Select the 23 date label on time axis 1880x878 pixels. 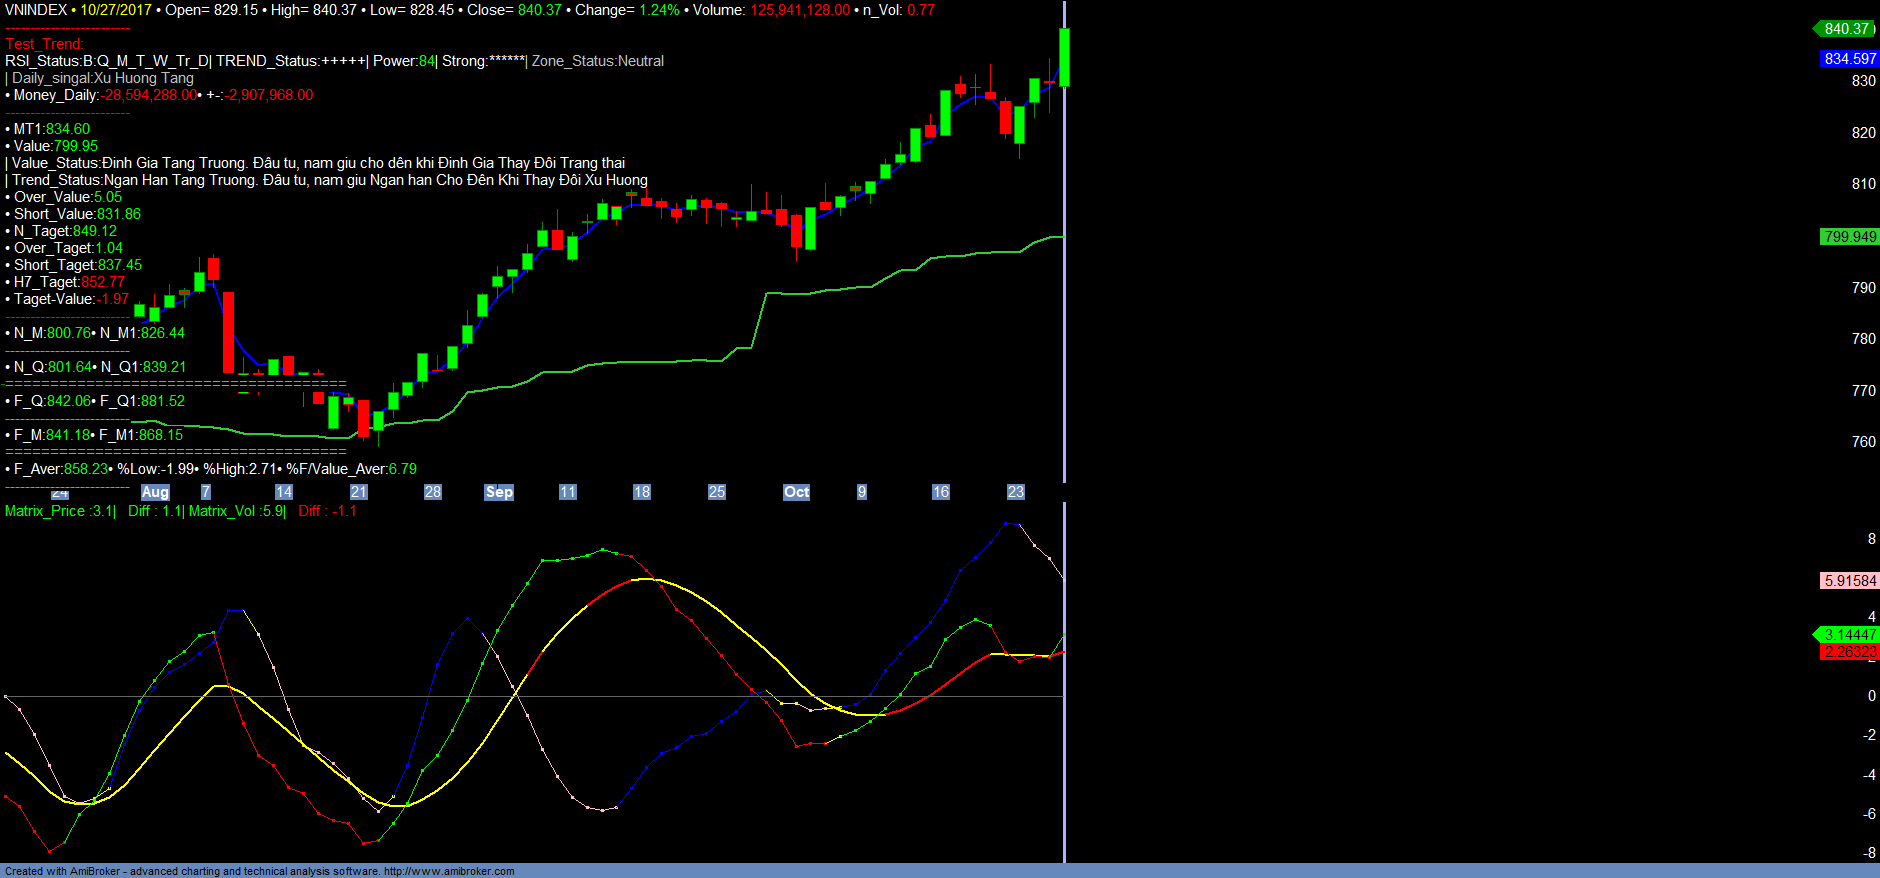(x=1015, y=492)
